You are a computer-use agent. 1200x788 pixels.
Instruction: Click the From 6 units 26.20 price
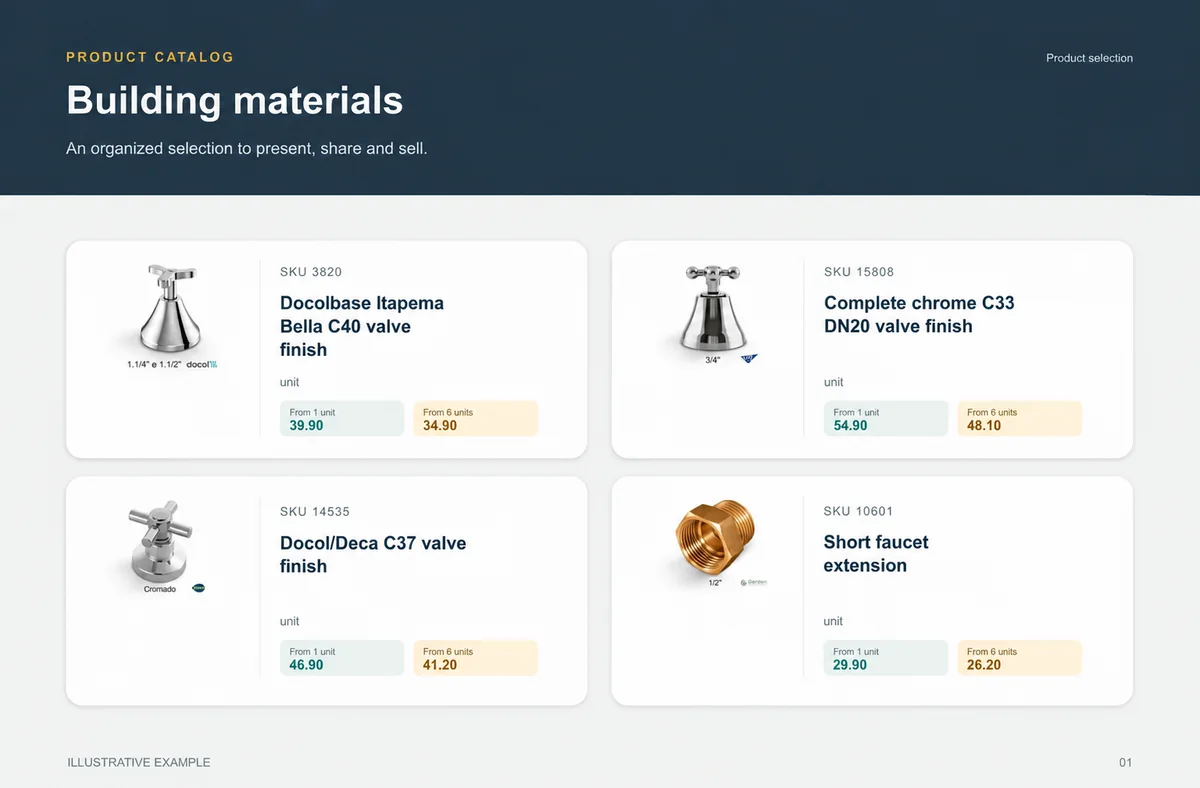coord(1020,658)
